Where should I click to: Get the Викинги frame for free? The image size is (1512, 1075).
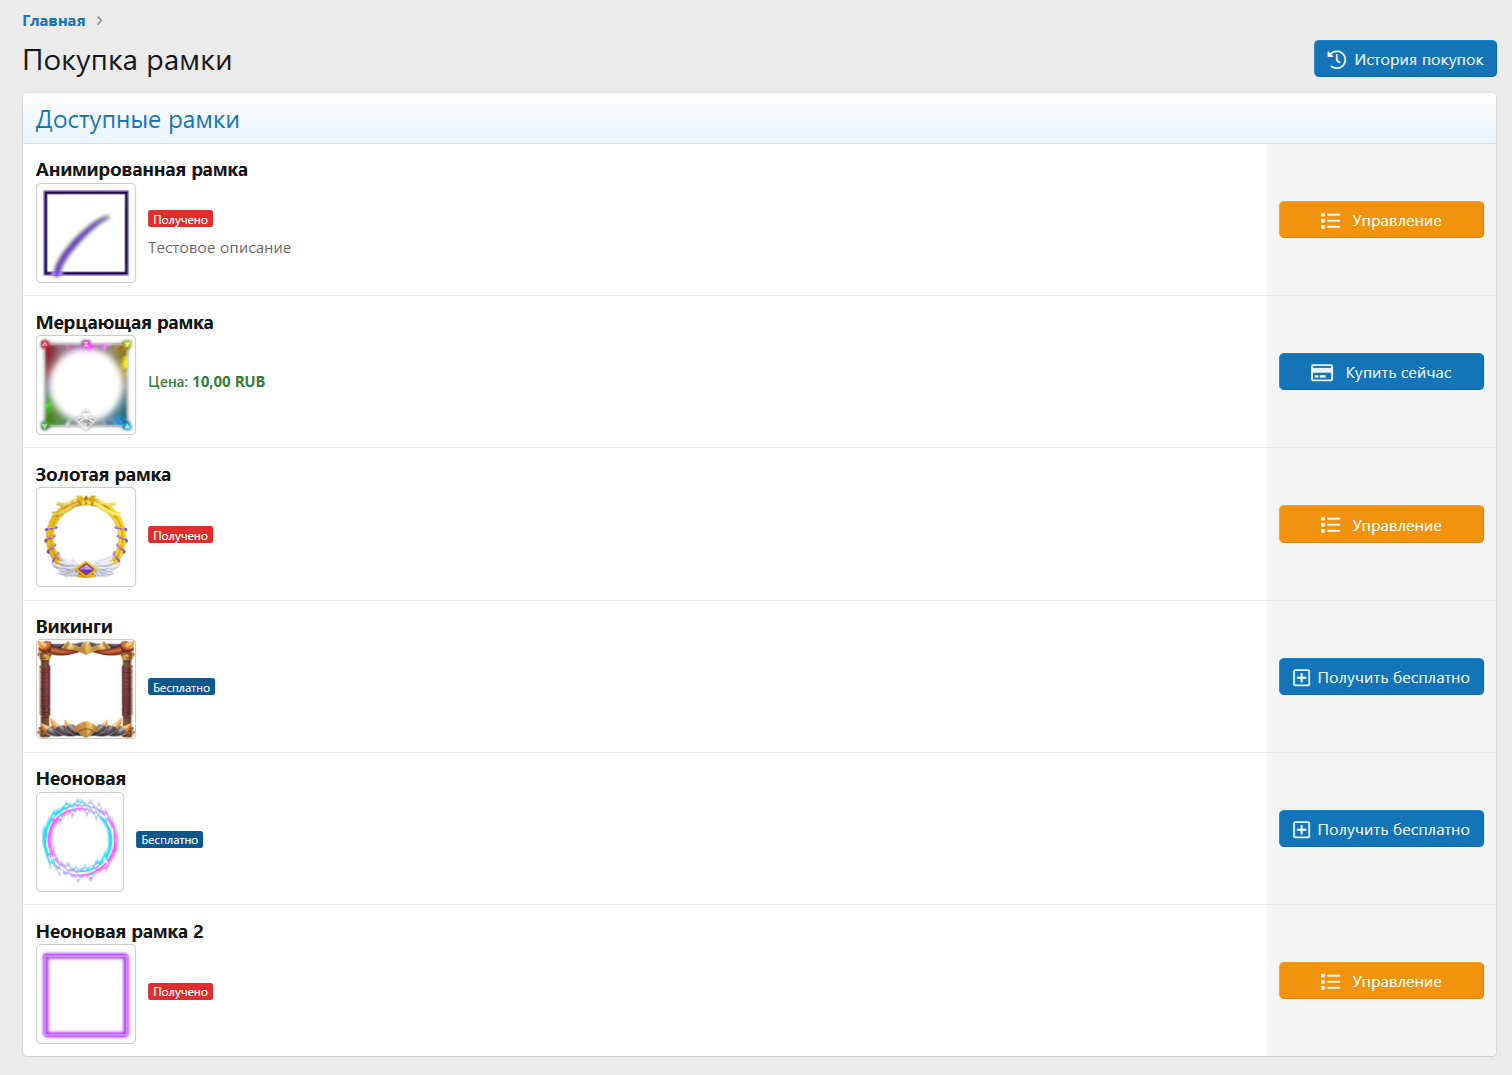(x=1380, y=677)
